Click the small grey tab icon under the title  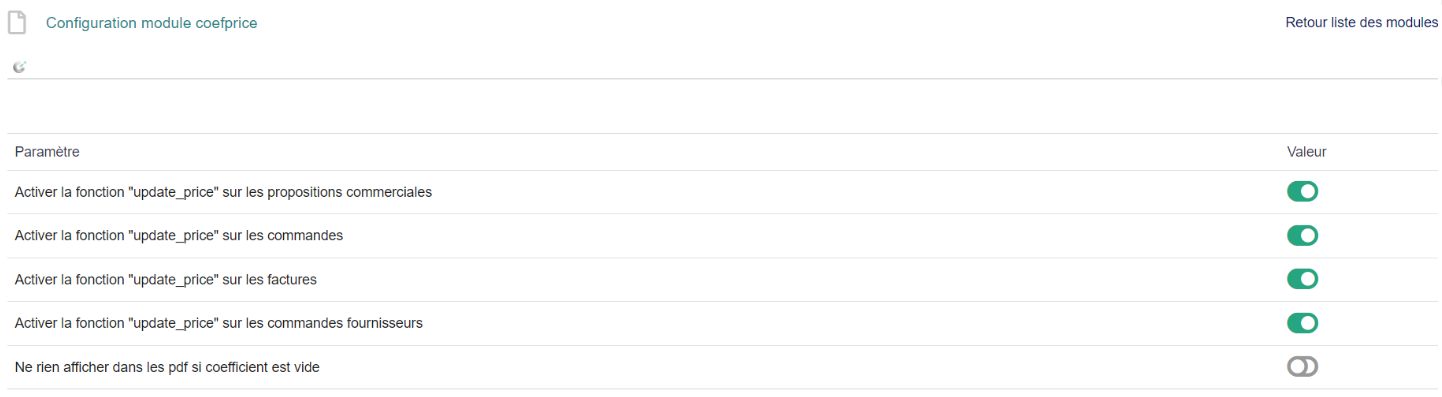tap(19, 67)
